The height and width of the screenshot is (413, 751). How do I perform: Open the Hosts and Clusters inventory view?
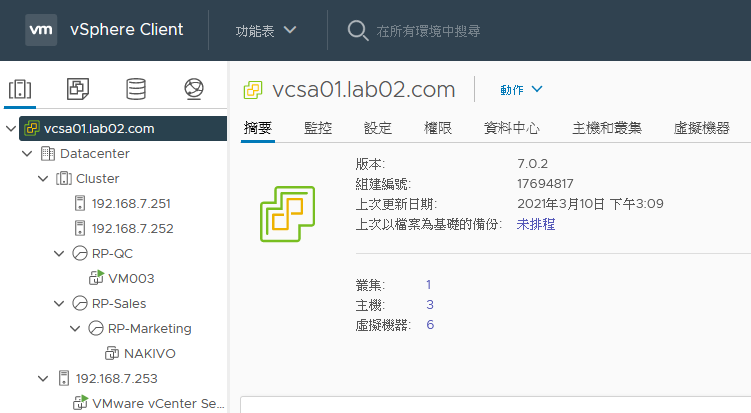[x=20, y=89]
